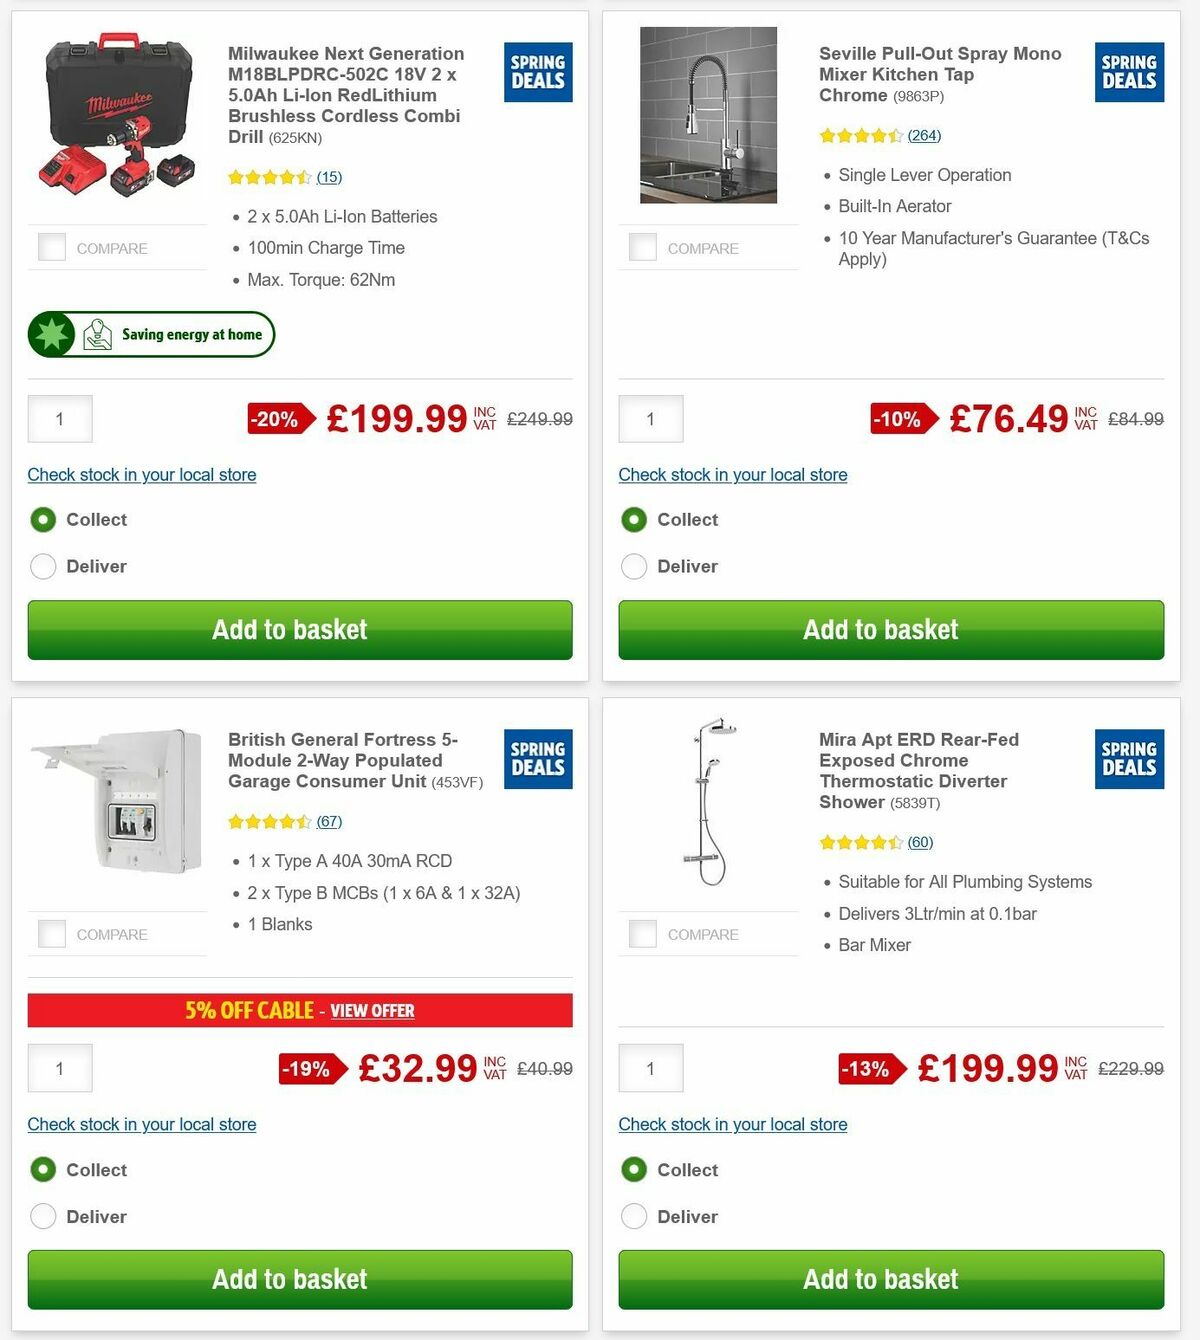
Task: Select Deliver option for garage consumer unit
Action: 43,1216
